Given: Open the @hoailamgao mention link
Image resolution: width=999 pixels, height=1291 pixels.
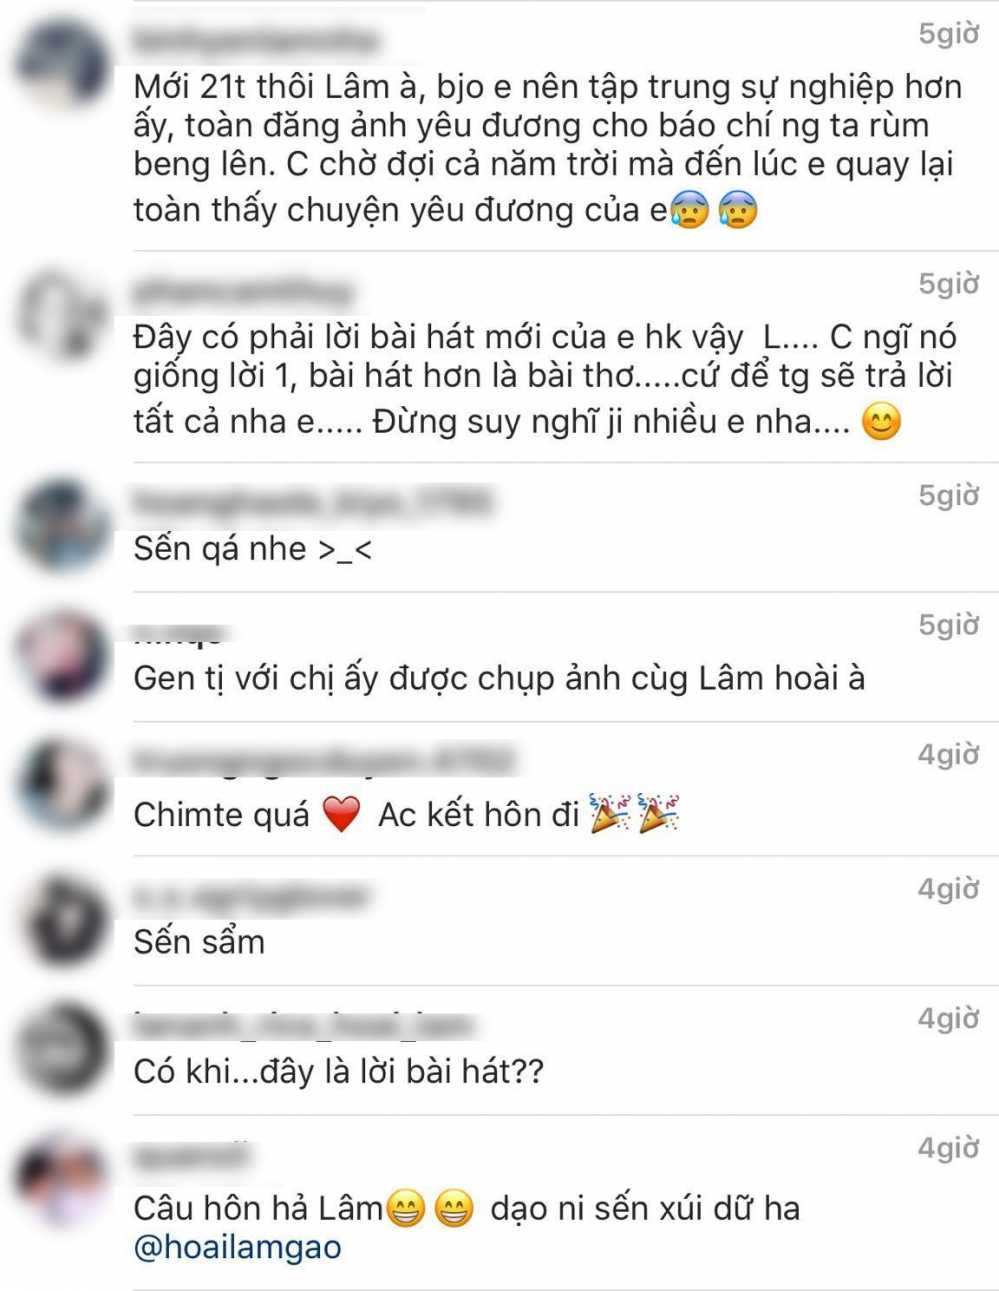Looking at the screenshot, I should coord(237,1247).
